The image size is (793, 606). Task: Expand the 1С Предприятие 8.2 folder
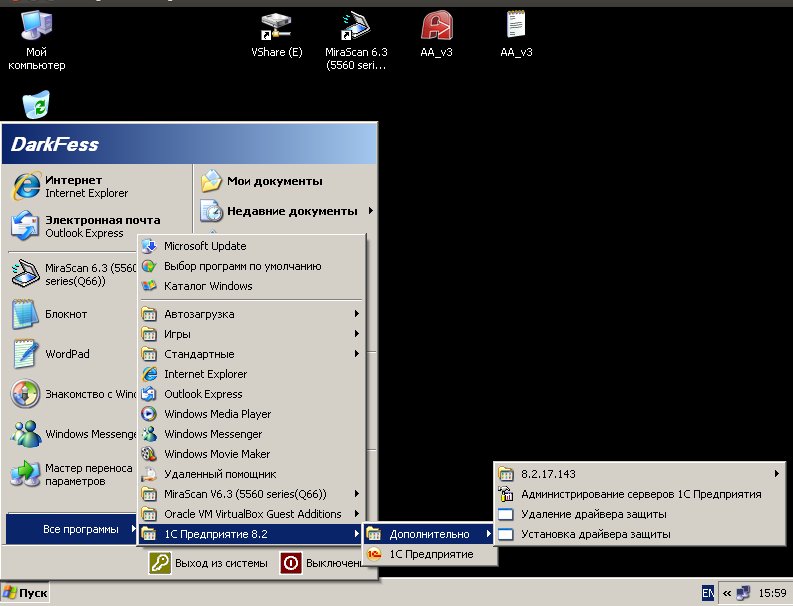click(x=251, y=534)
